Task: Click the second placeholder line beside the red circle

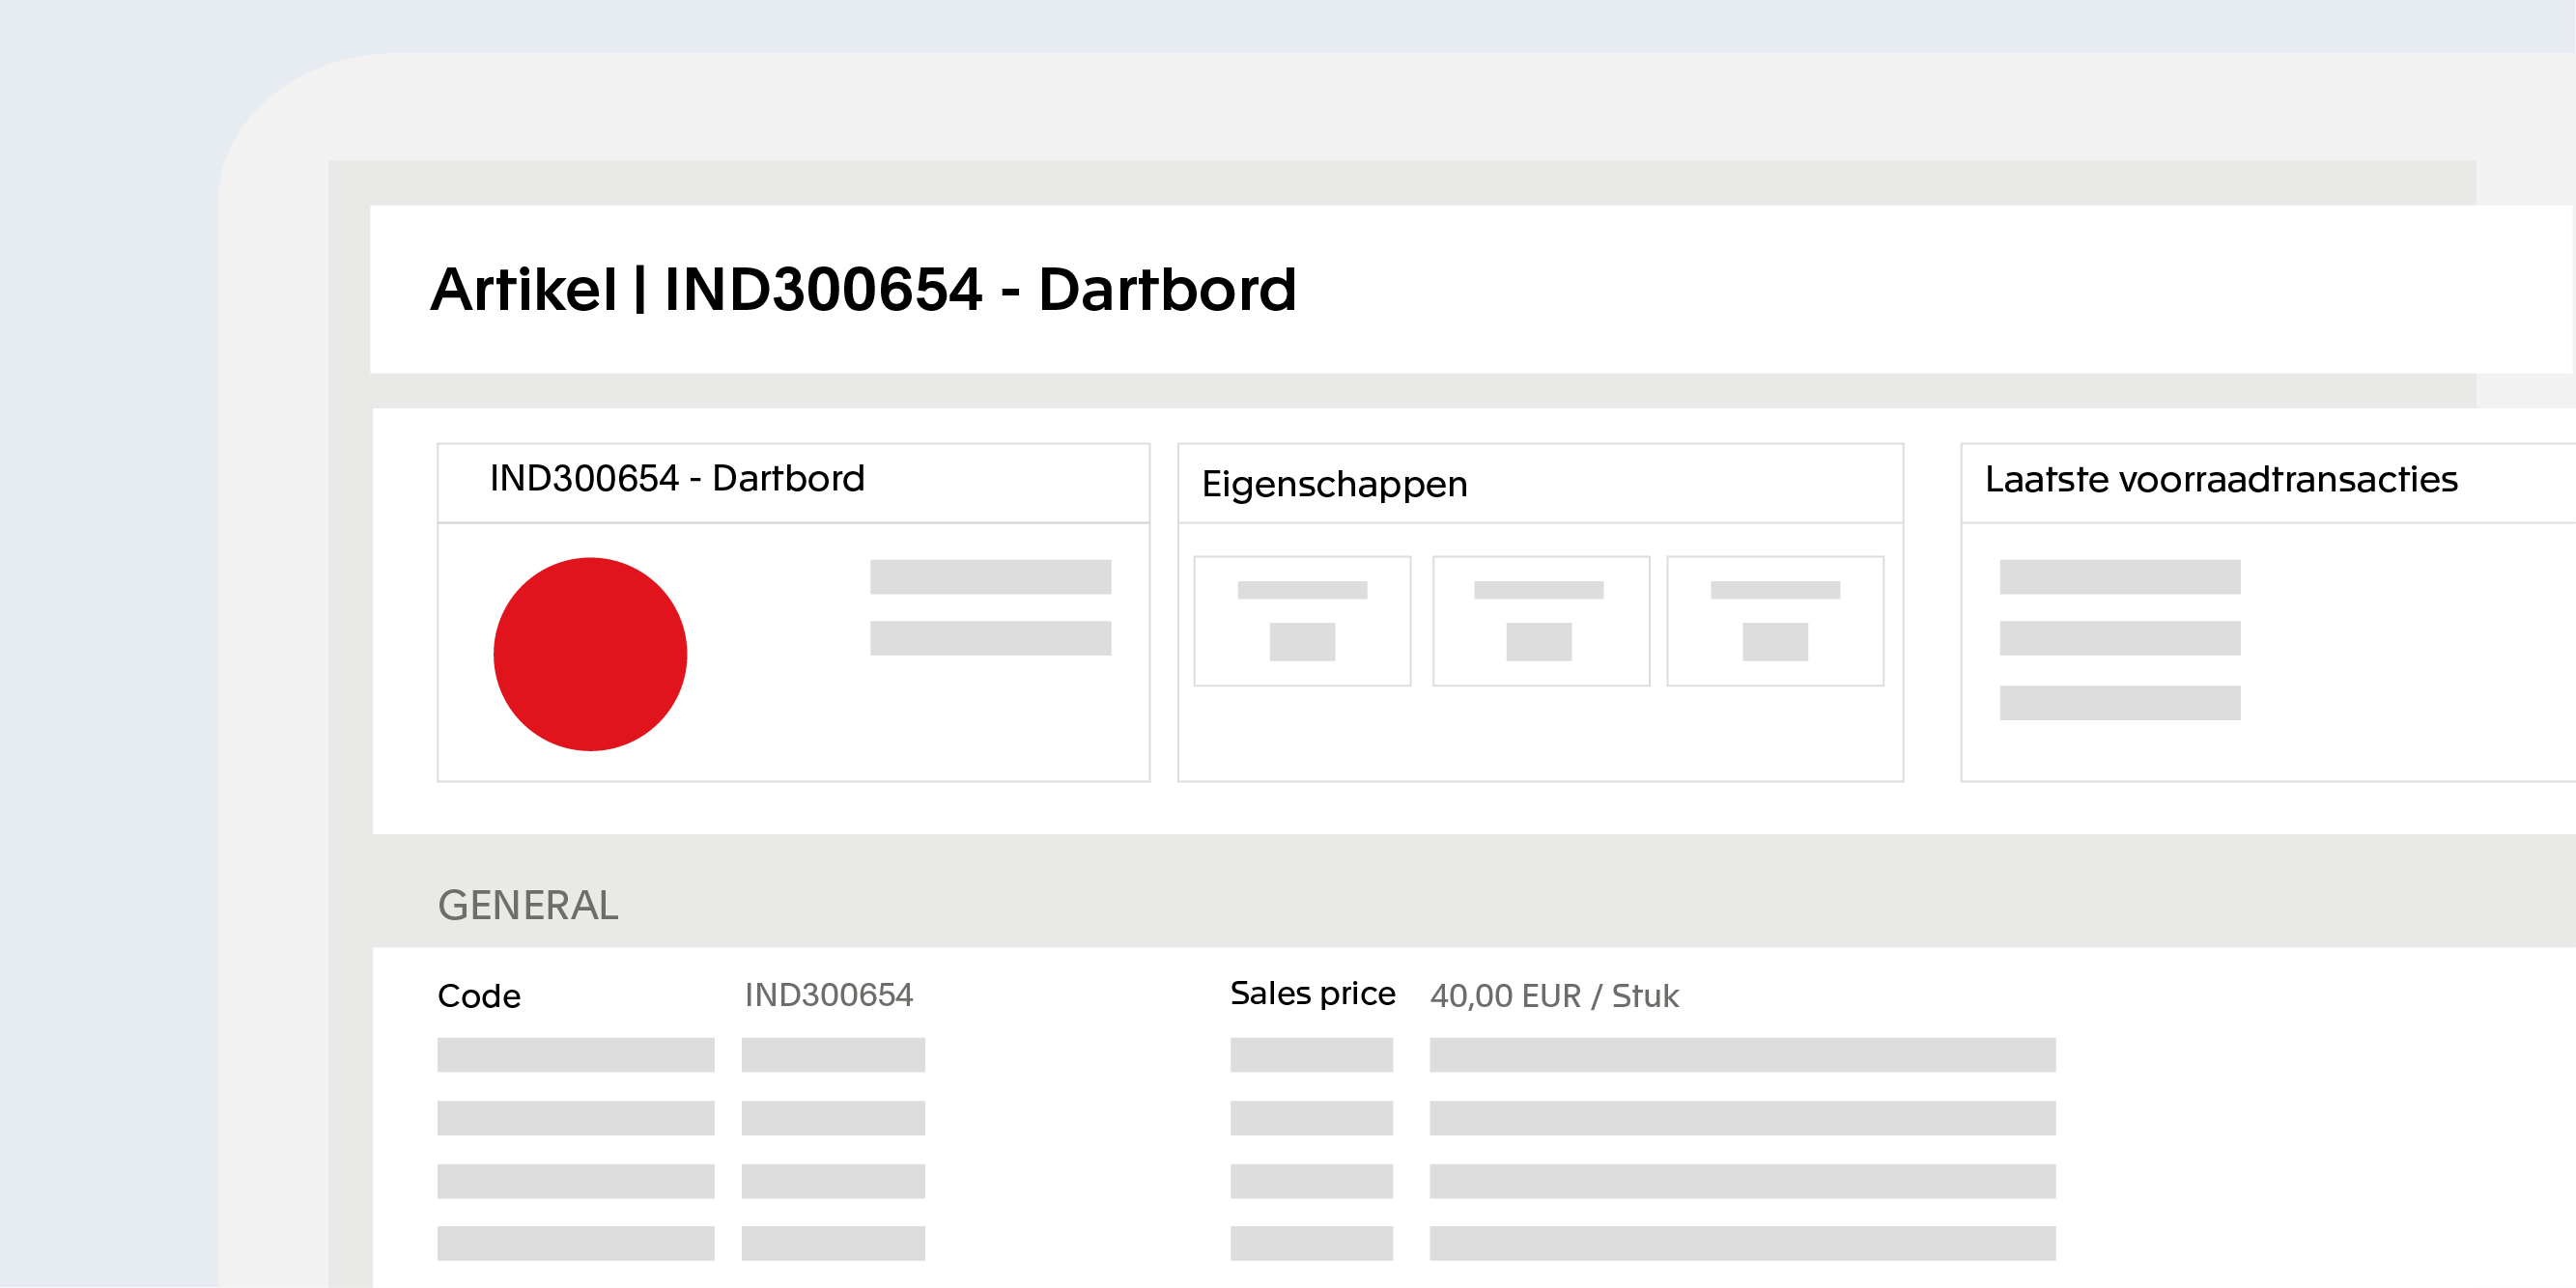Action: [990, 638]
